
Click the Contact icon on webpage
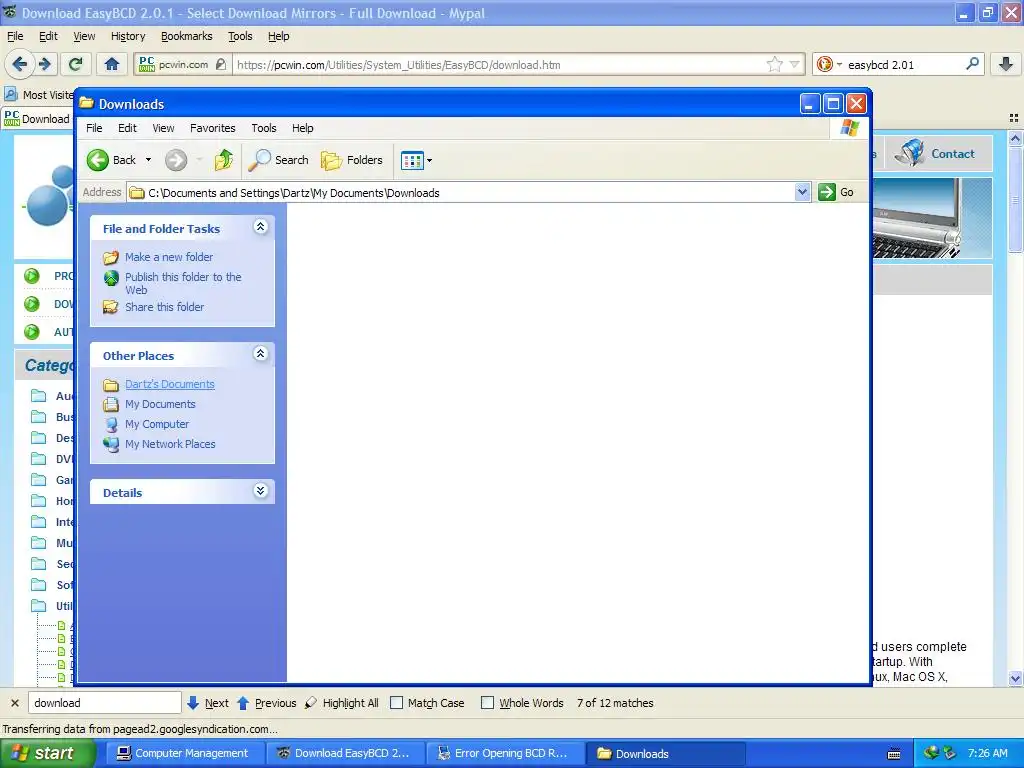910,153
